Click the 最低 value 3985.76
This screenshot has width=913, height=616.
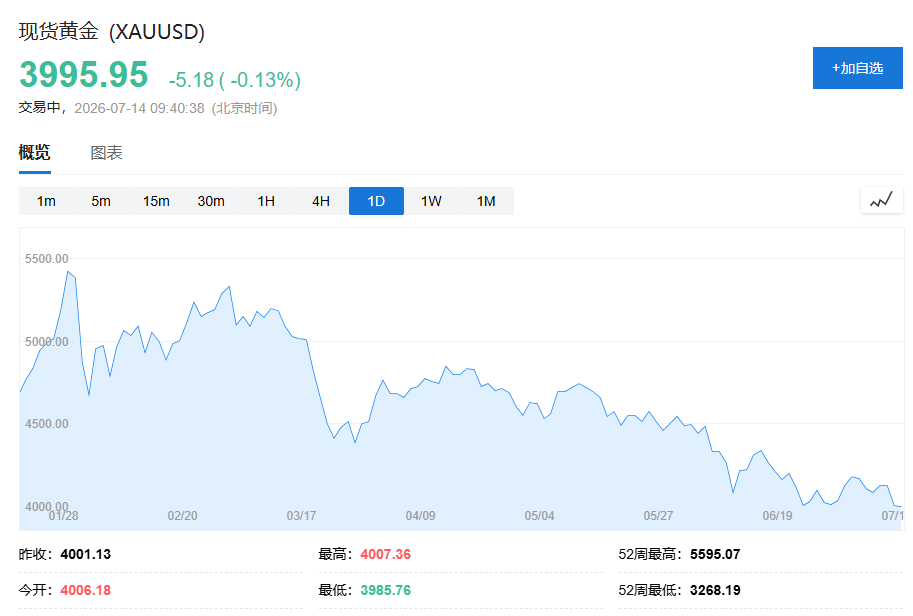[x=385, y=590]
